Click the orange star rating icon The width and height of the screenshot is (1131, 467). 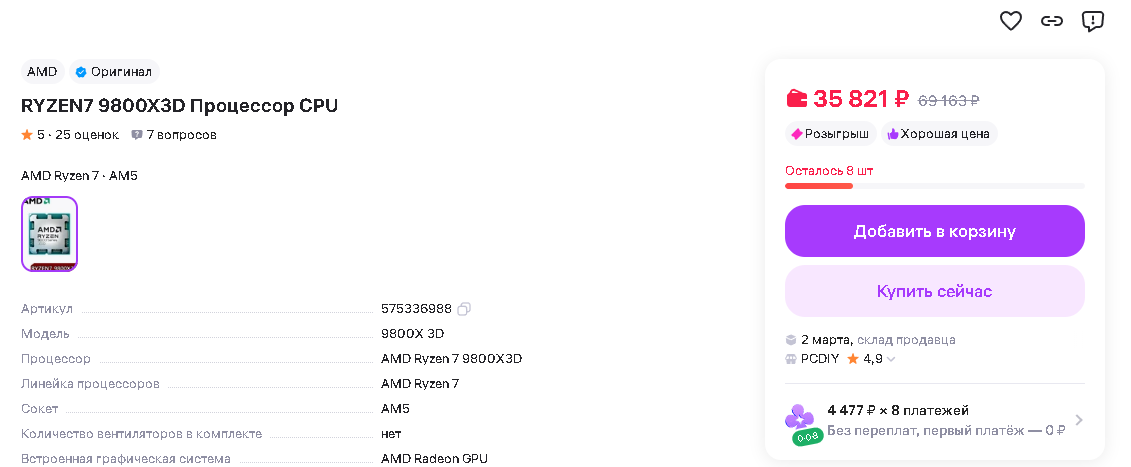pos(27,135)
